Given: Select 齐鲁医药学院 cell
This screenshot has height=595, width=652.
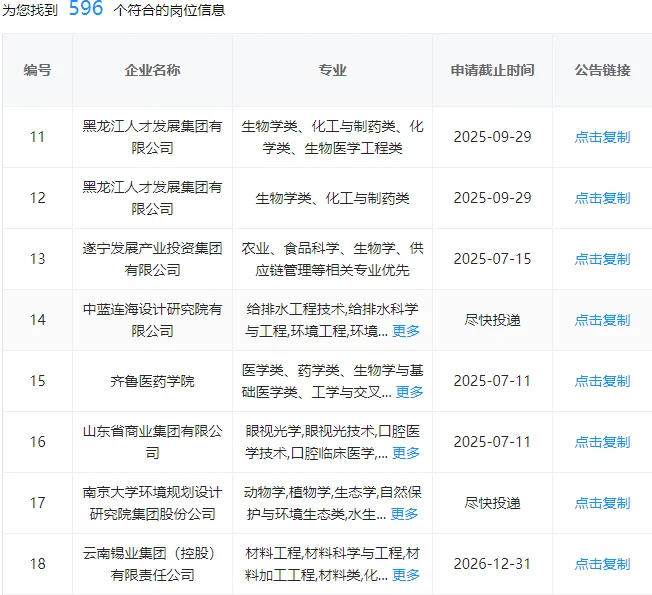Looking at the screenshot, I should click(152, 381).
